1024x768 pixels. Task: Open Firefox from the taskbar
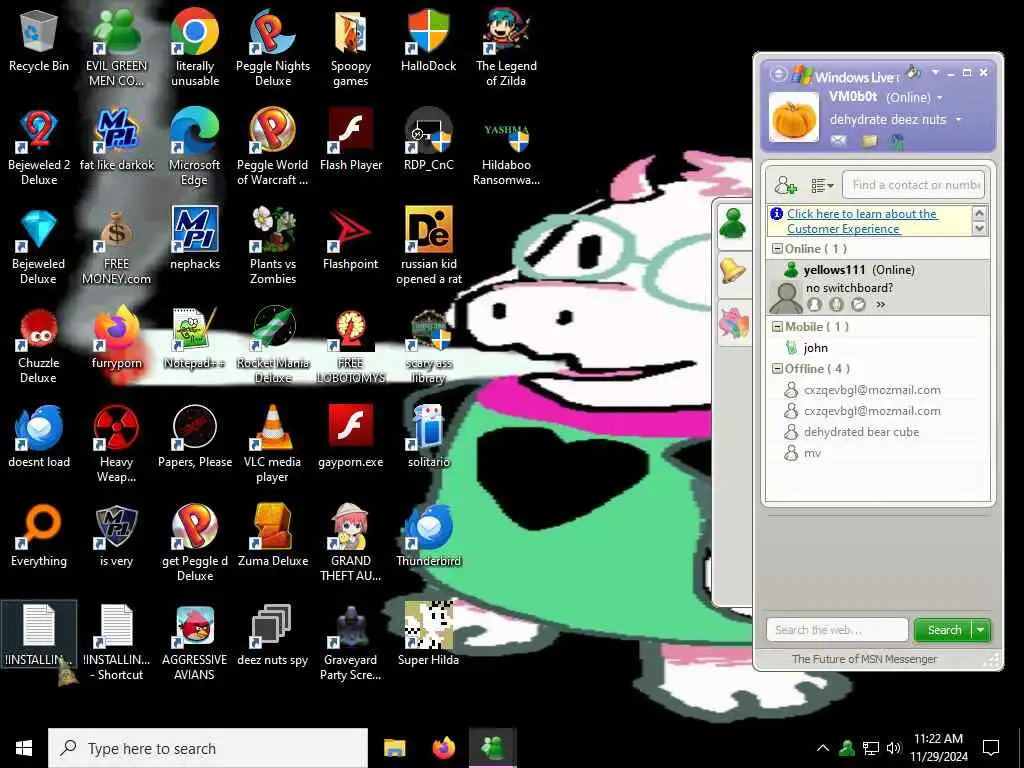coord(444,748)
